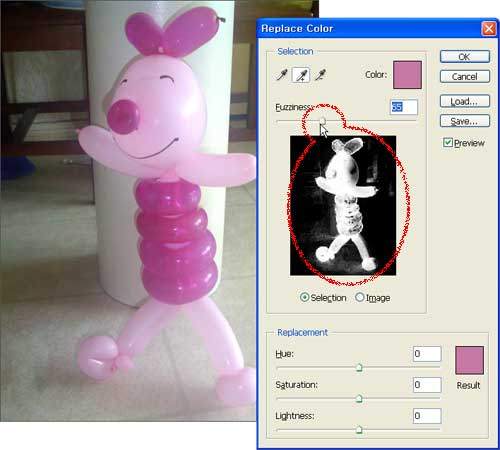Select the Add to Sample eyedropper
The image size is (500, 450).
pos(301,75)
